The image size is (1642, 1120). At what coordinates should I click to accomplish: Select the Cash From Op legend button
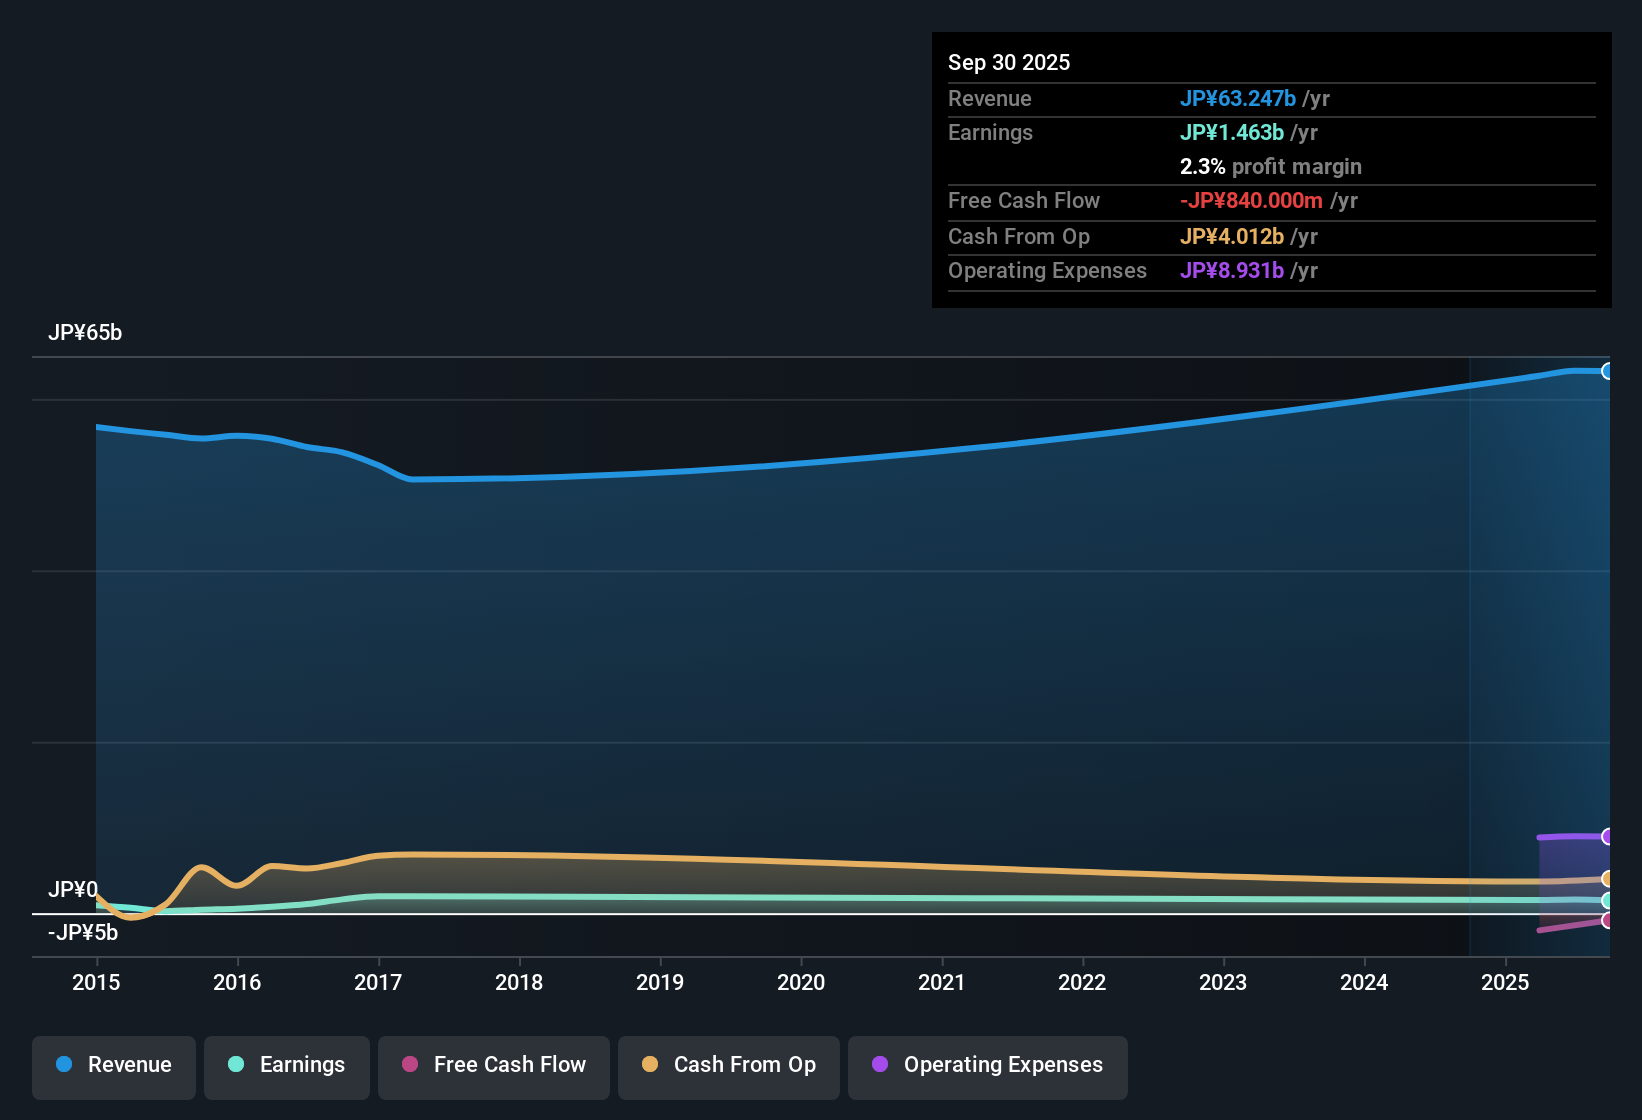click(728, 1067)
